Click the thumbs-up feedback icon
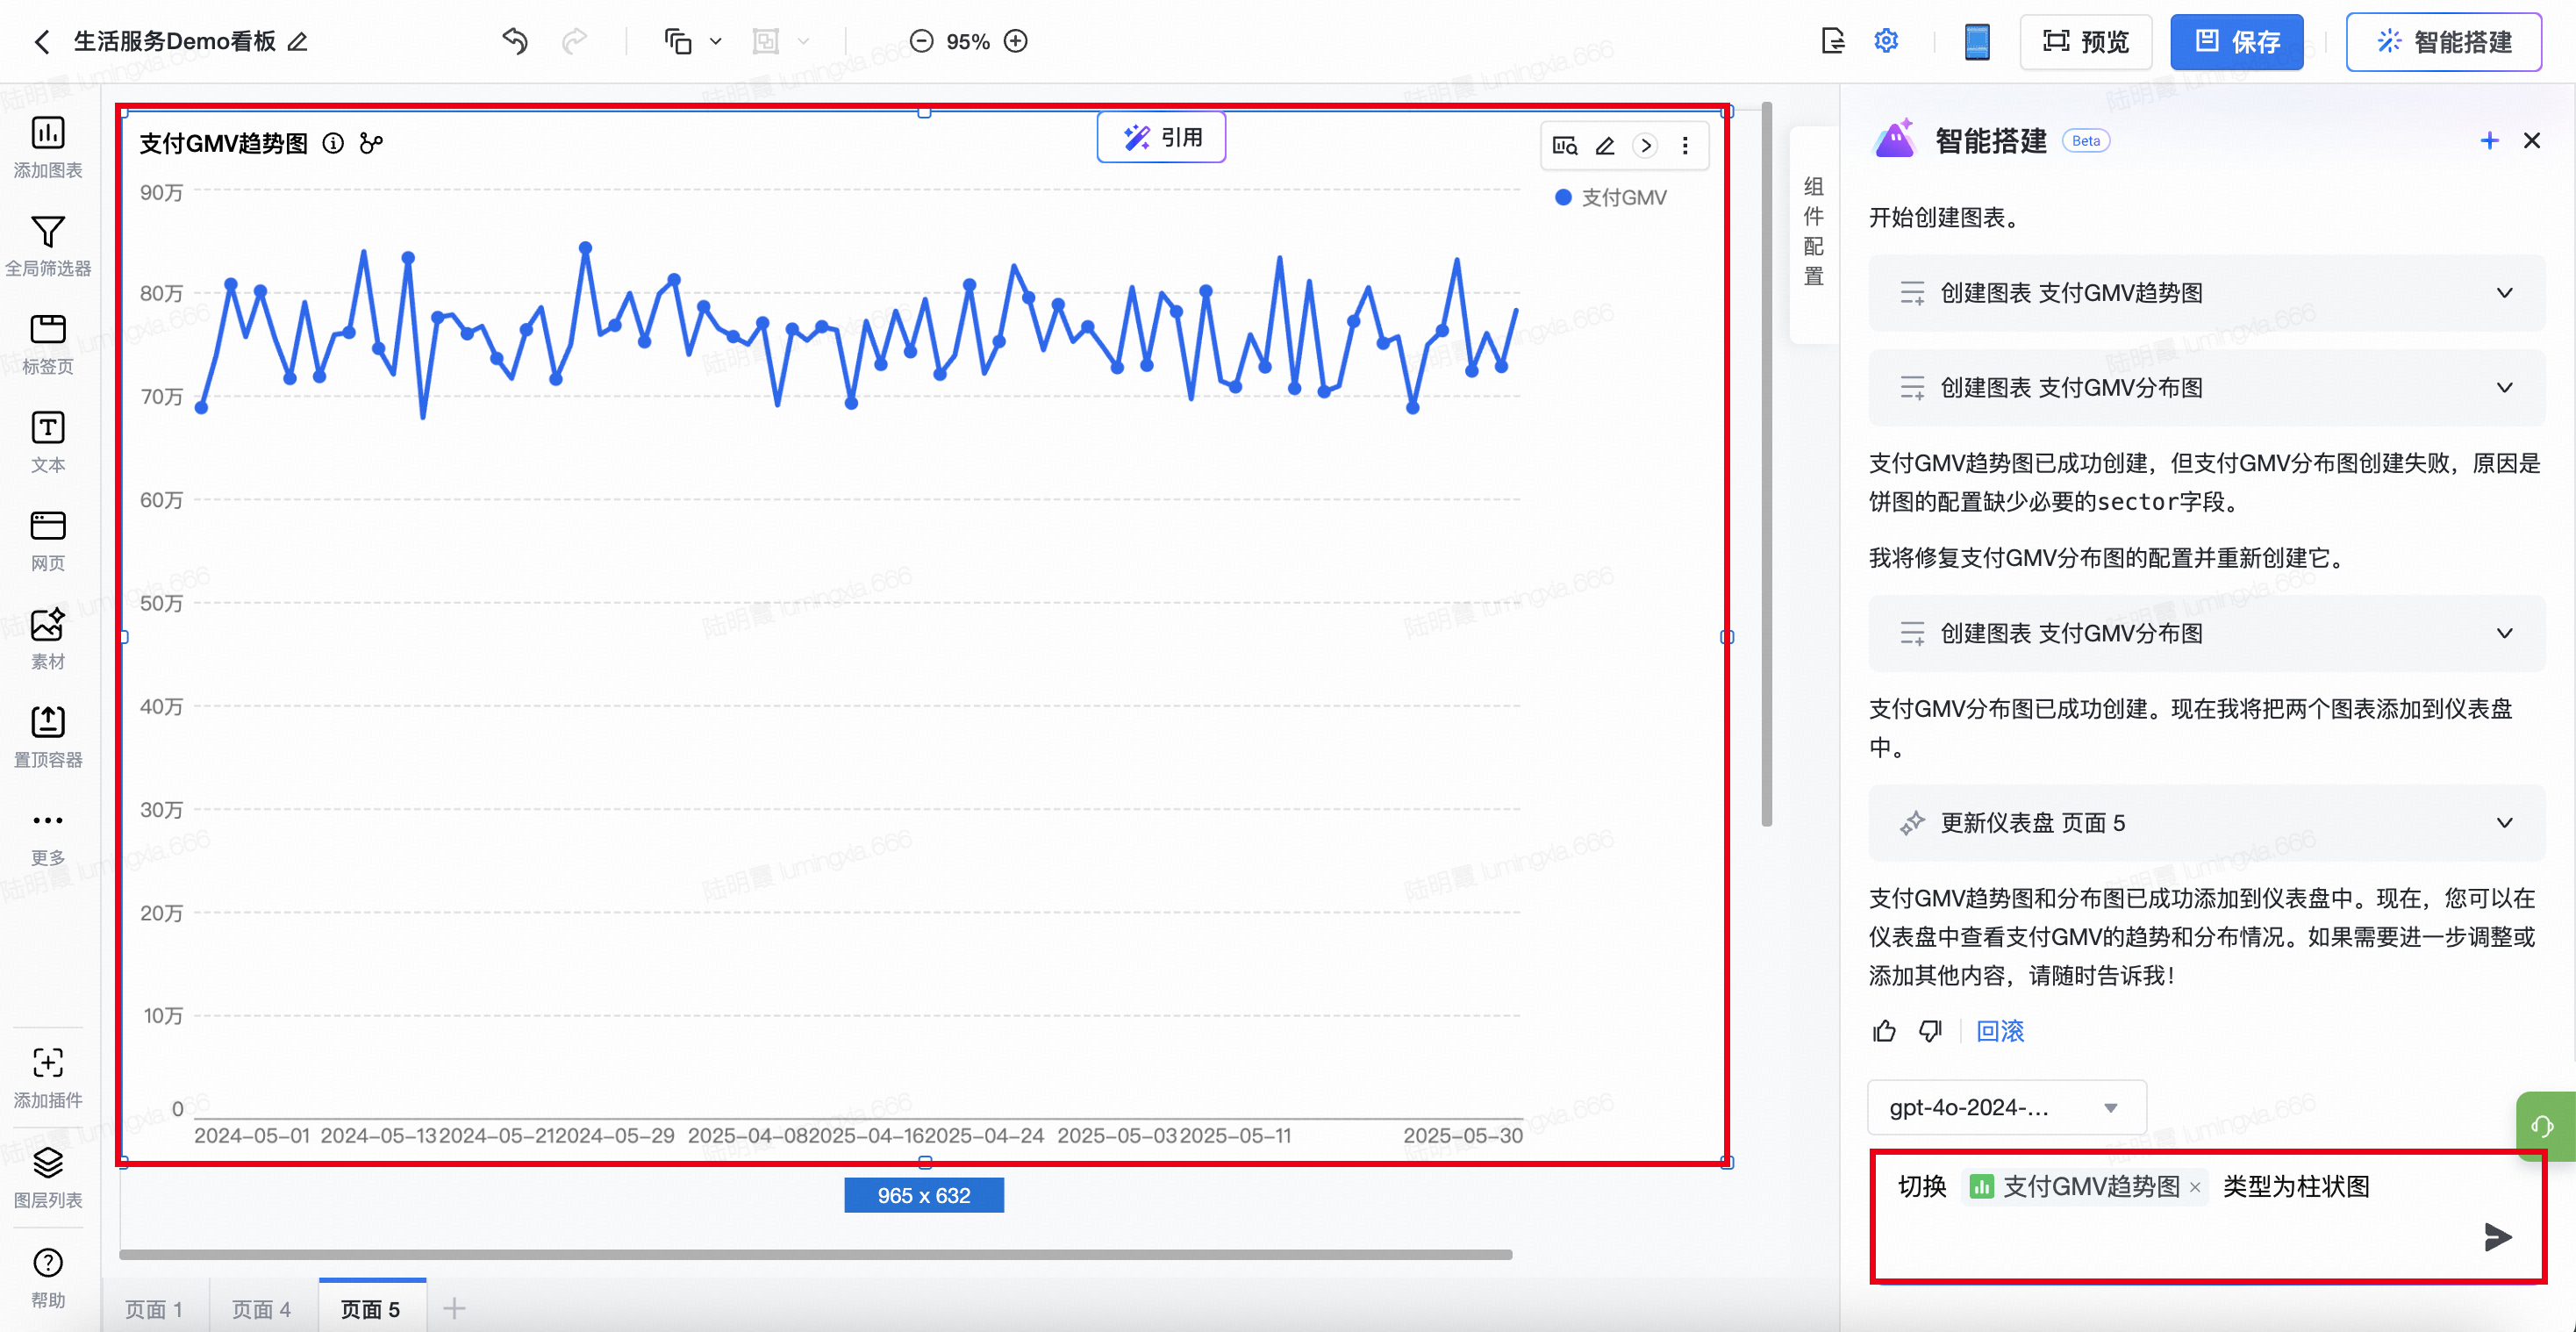This screenshot has height=1332, width=2576. 1884,1031
